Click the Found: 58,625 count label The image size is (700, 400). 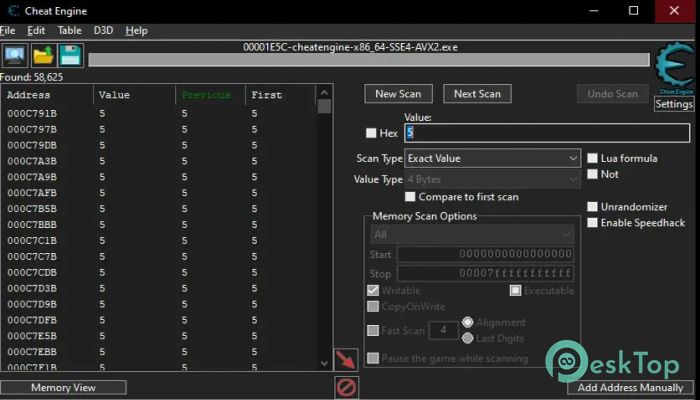[x=31, y=77]
